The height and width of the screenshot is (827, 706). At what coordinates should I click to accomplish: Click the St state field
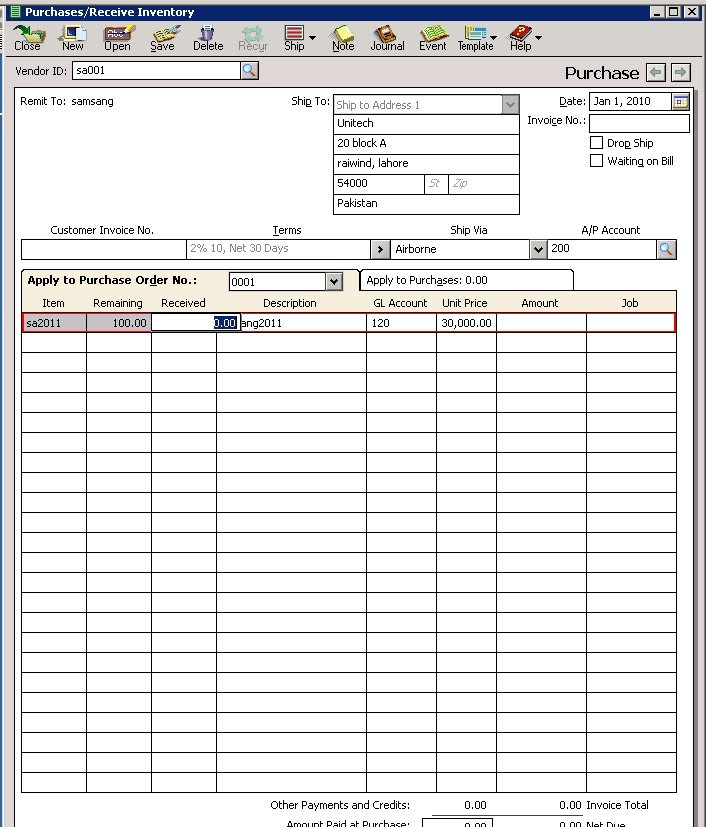pos(436,184)
